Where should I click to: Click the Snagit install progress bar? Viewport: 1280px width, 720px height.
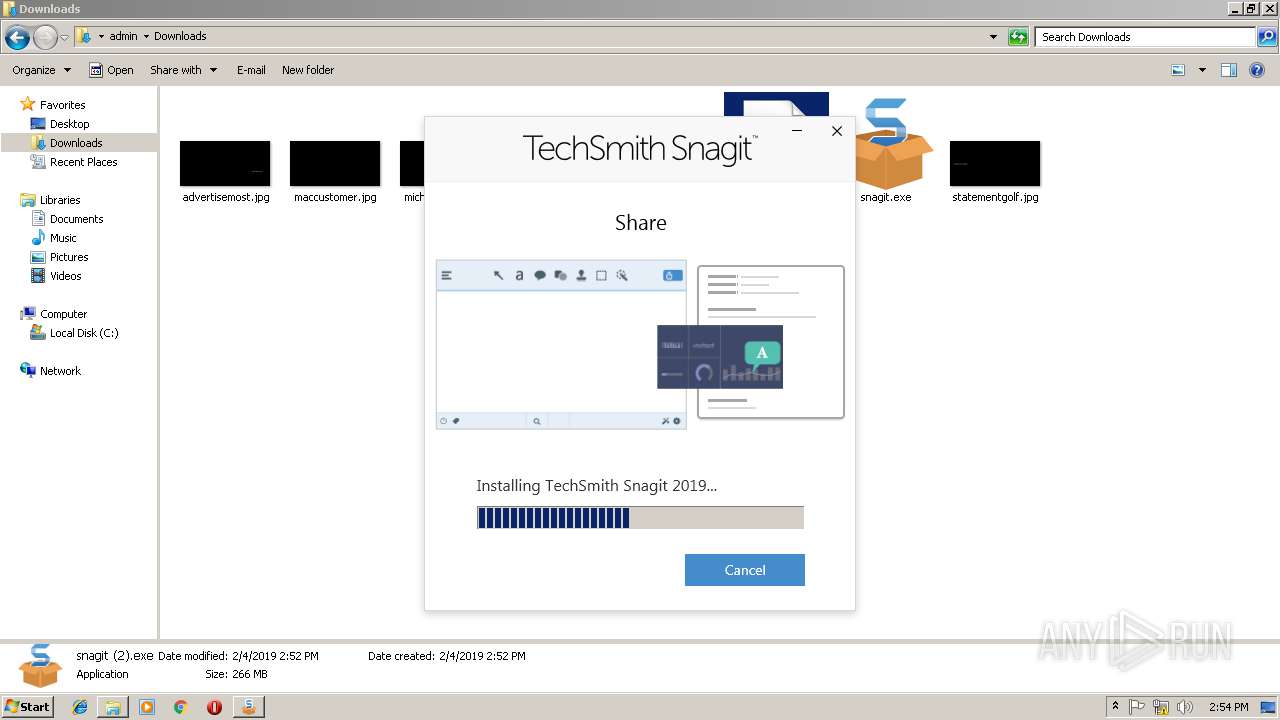click(x=640, y=517)
